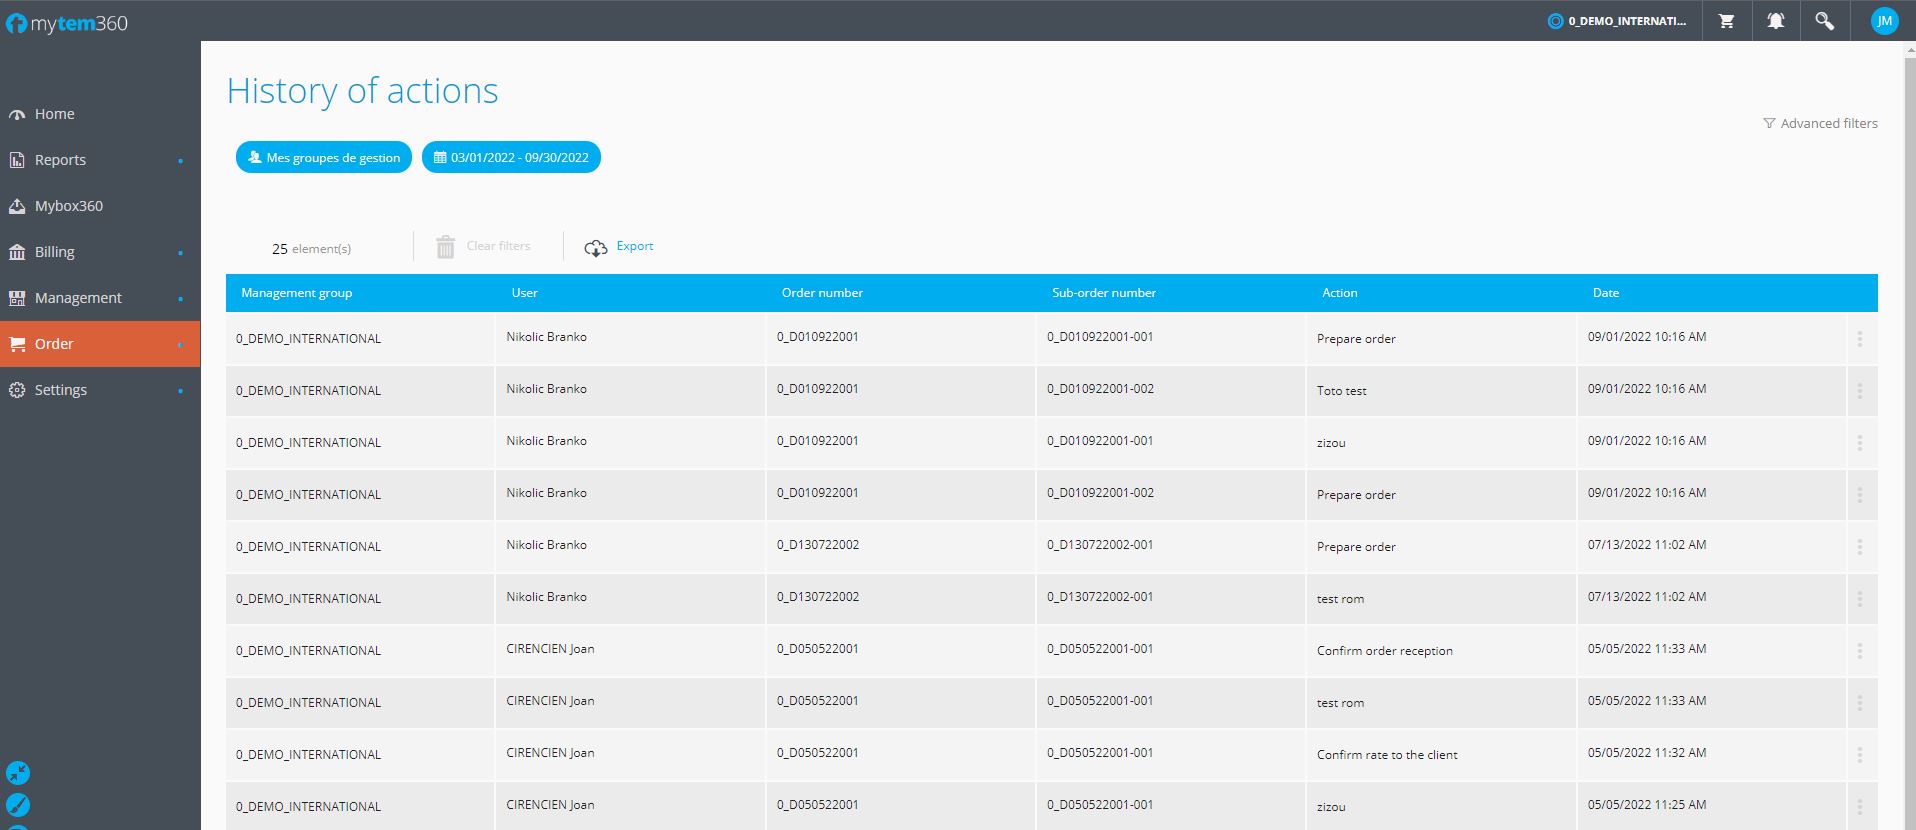Expand the Management menu
This screenshot has width=1916, height=830.
pyautogui.click(x=100, y=298)
